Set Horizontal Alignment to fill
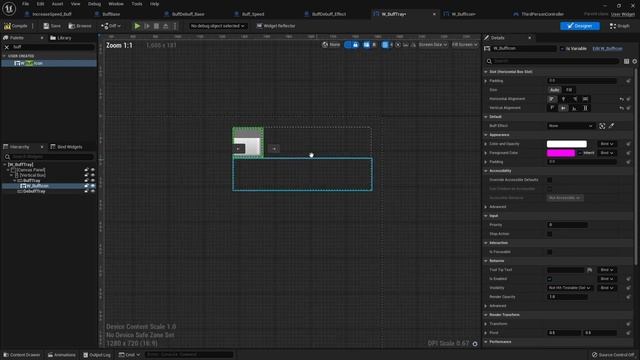 point(585,99)
